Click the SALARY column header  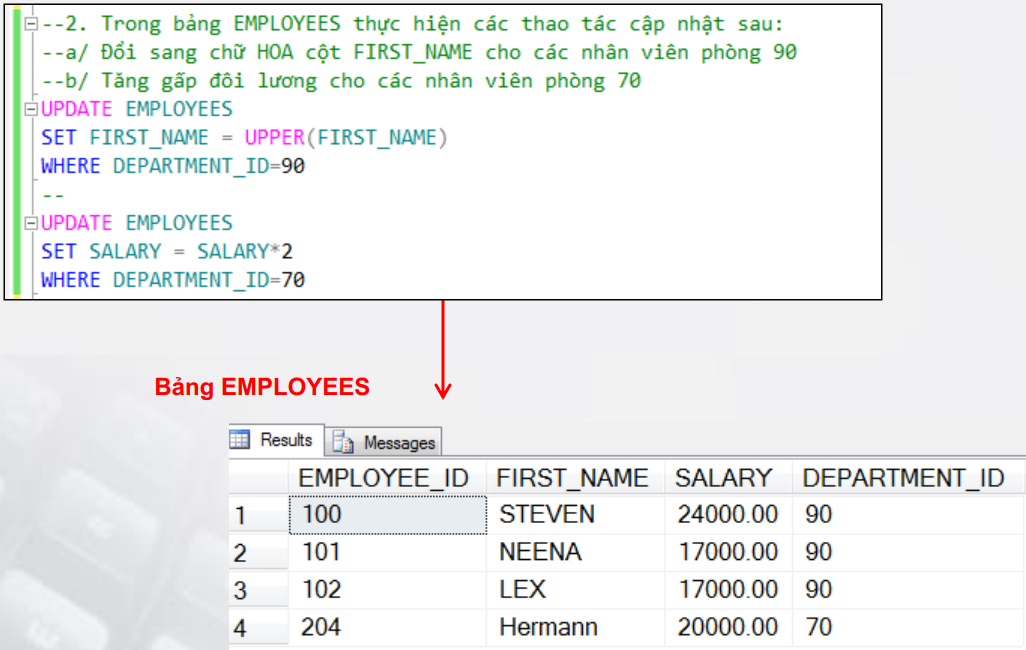(x=723, y=478)
